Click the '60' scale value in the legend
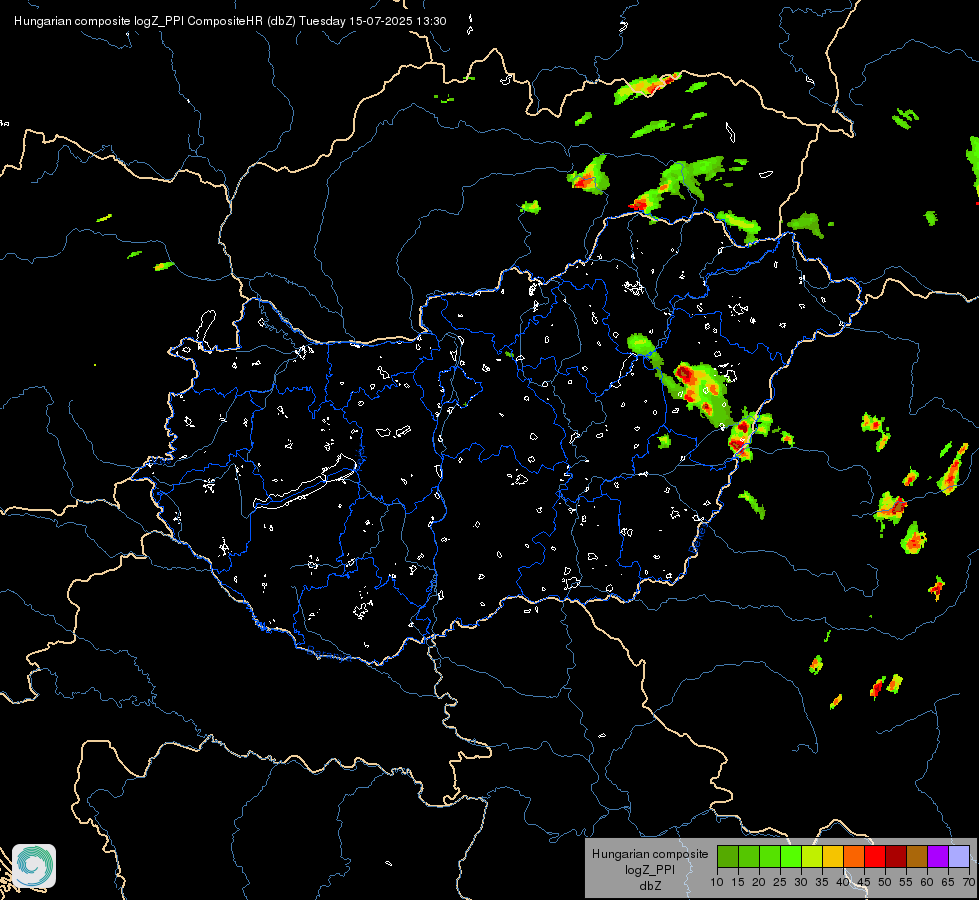979x900 pixels. tap(927, 882)
